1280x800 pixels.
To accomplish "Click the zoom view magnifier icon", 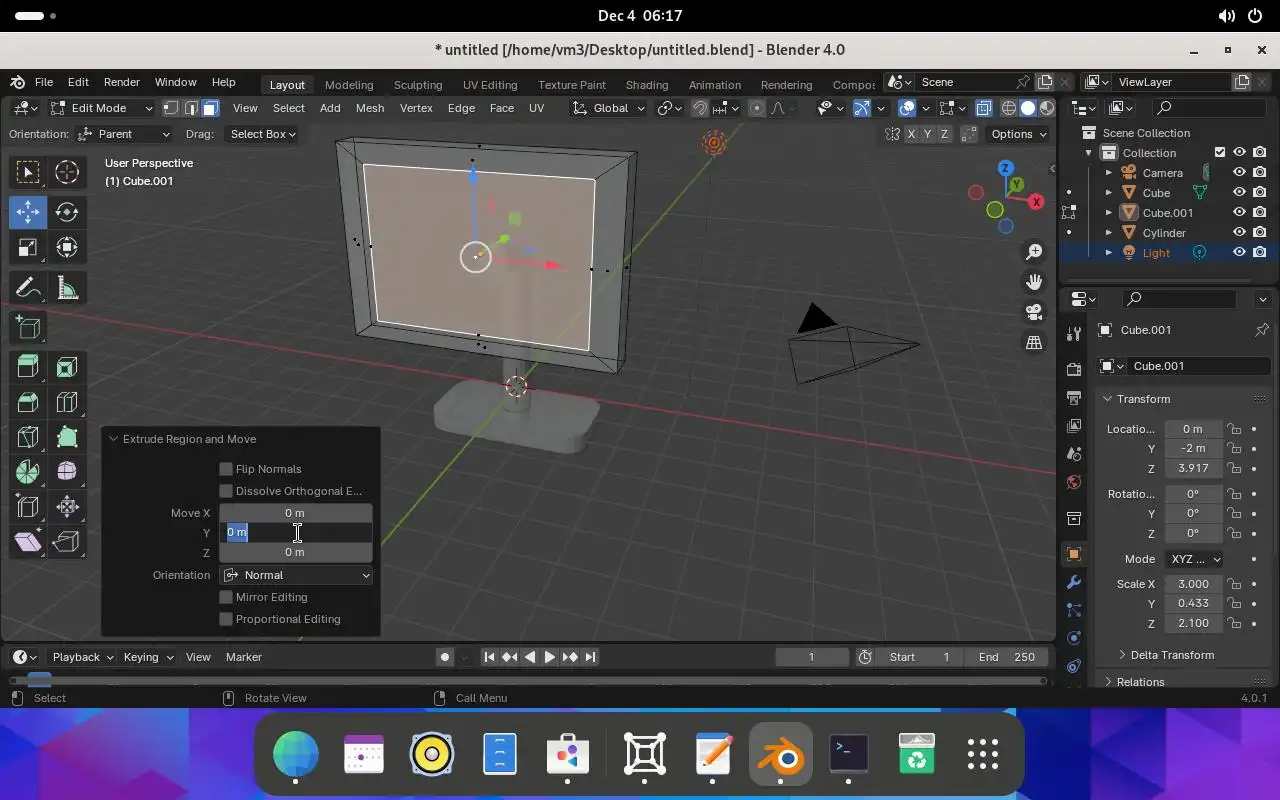I will point(1034,252).
